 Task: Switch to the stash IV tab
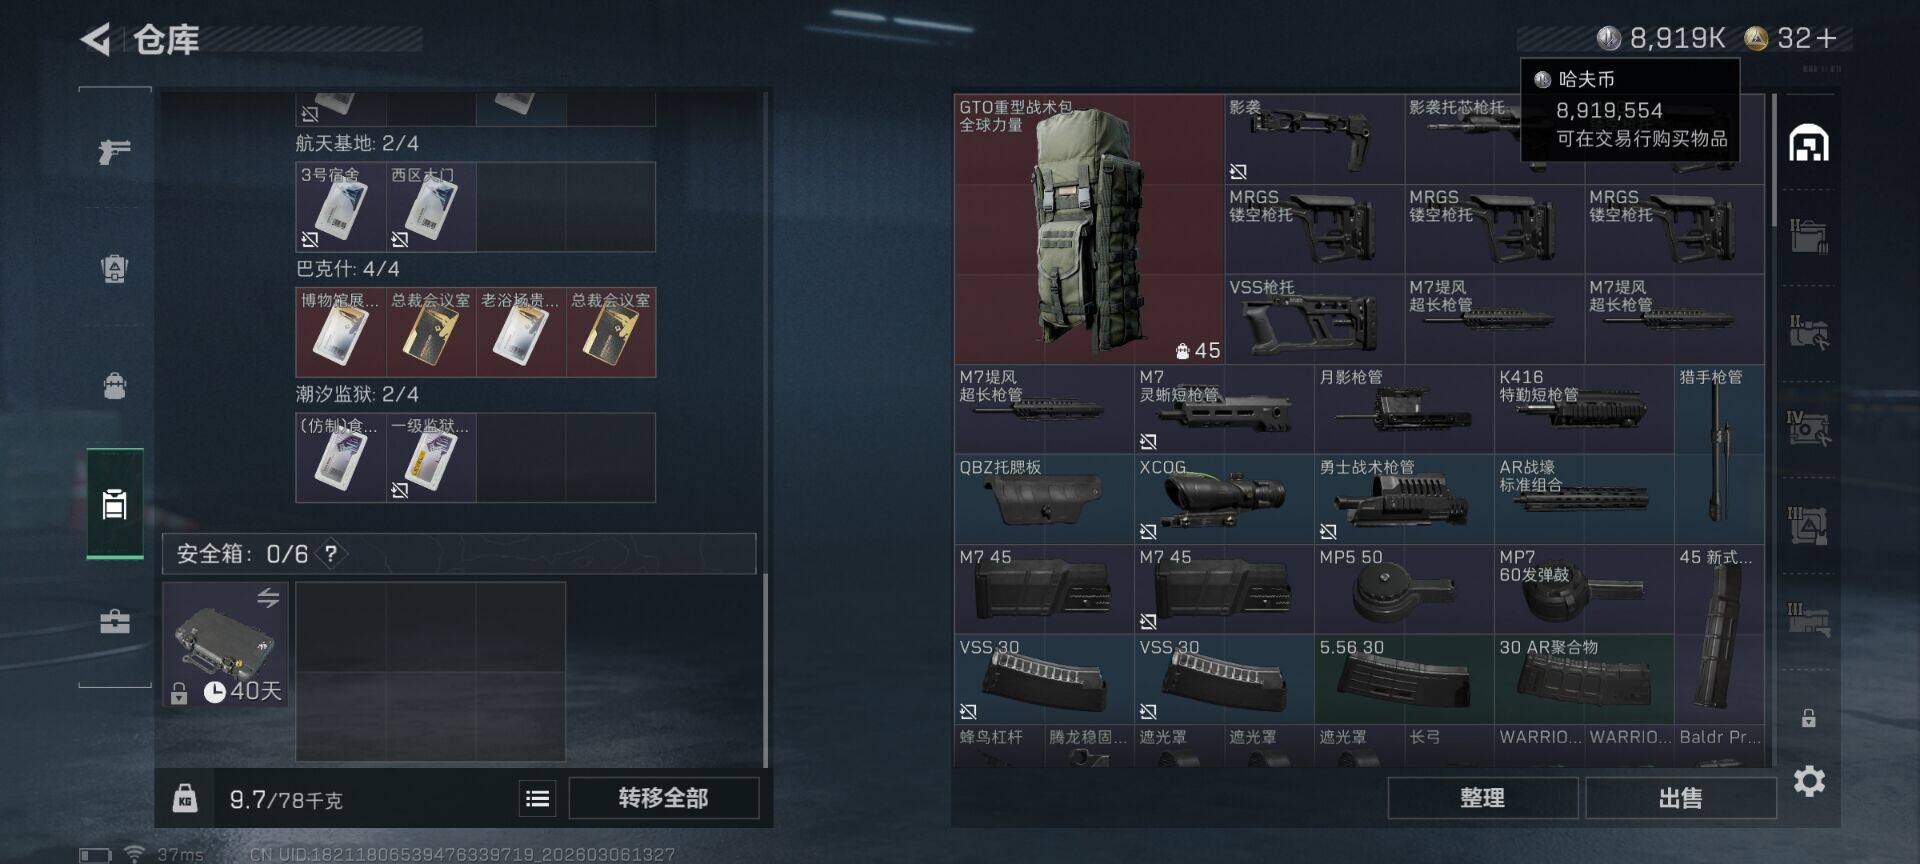point(1809,427)
